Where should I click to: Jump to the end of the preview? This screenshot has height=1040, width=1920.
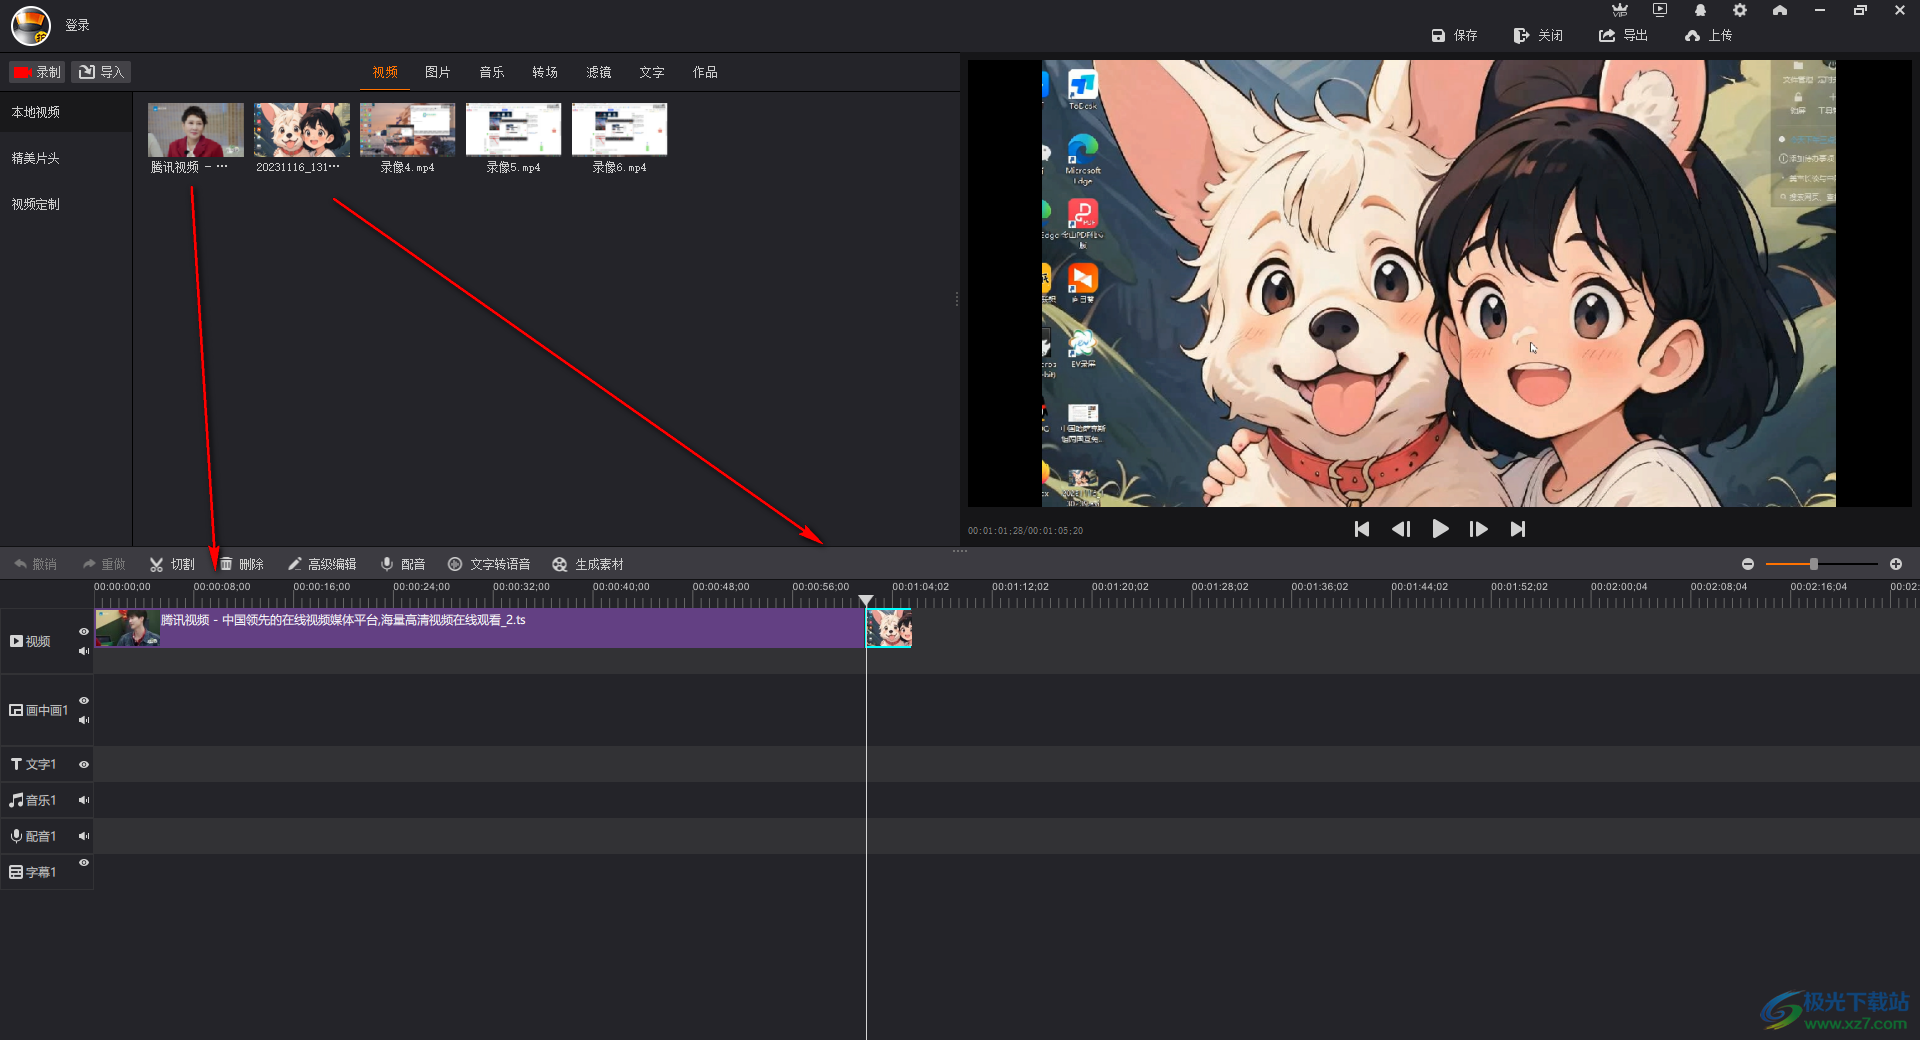click(x=1518, y=529)
